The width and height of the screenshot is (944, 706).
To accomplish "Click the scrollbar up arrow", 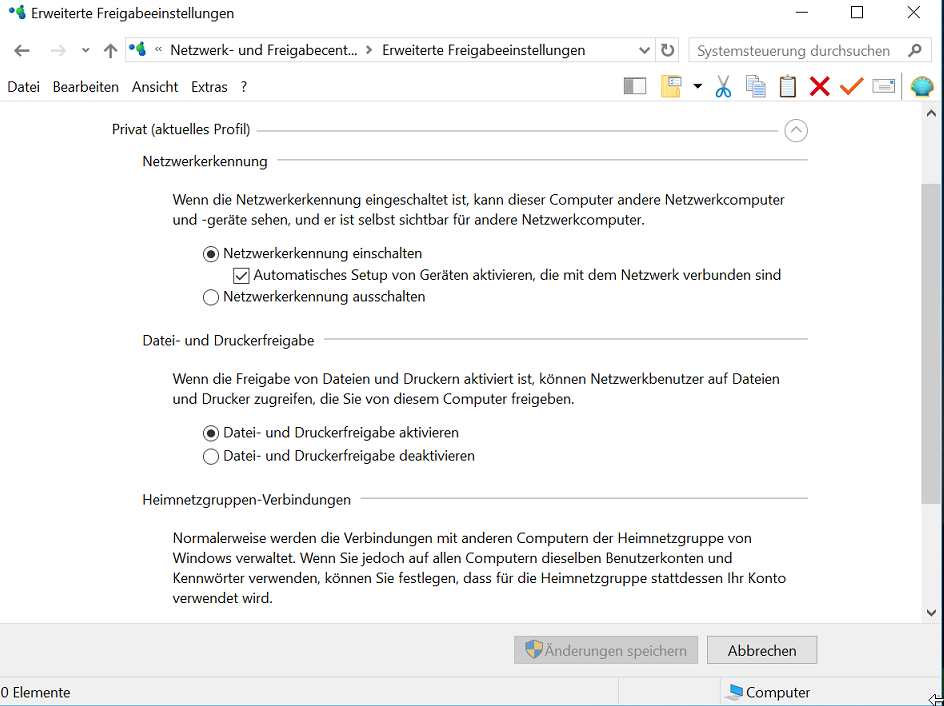I will (x=931, y=113).
